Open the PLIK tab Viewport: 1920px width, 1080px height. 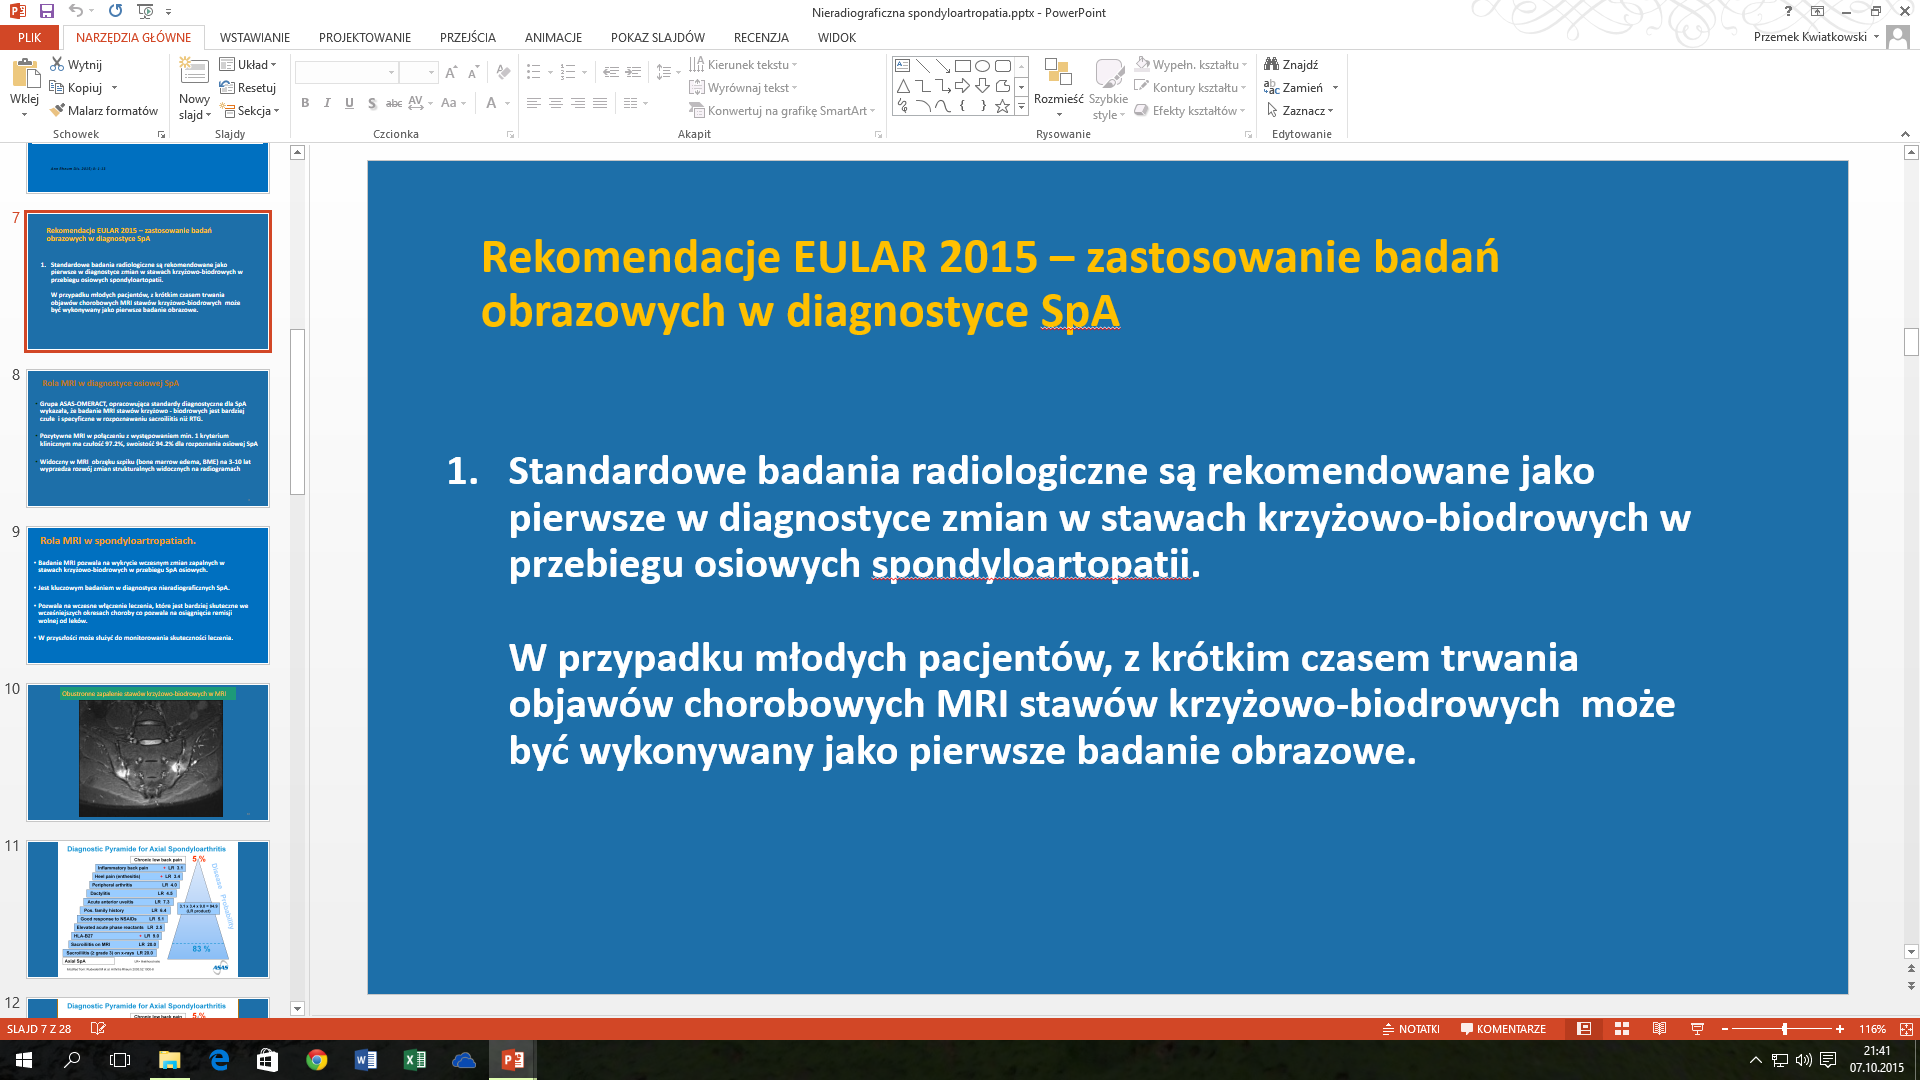(x=30, y=38)
